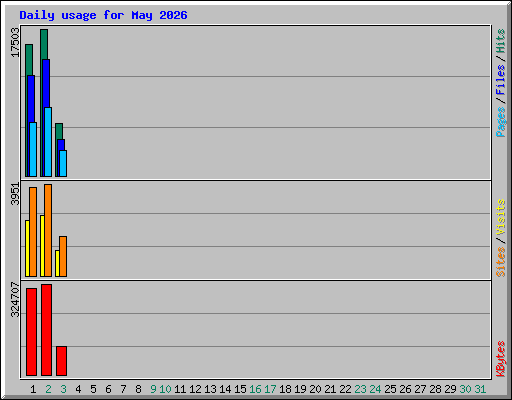
Task: Click the yellow Visits legend label
Action: (x=500, y=217)
